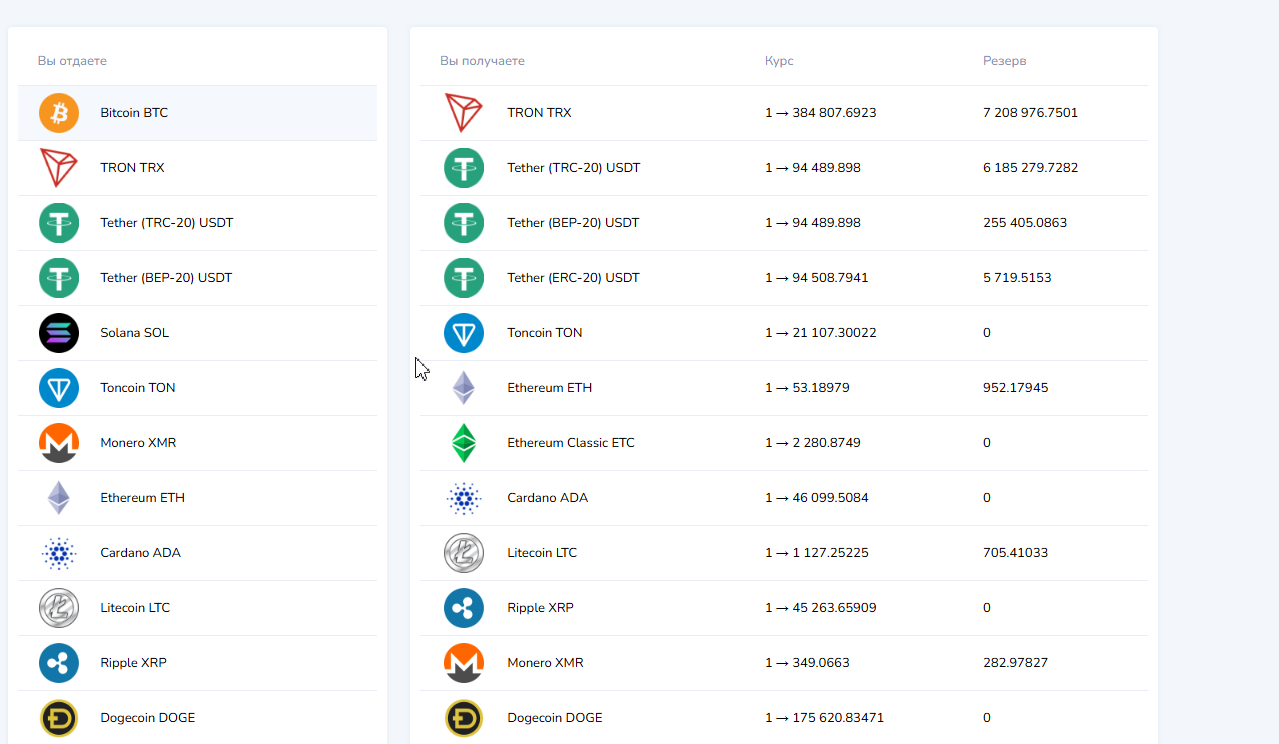Click the rate 1 → 45 263.65909

[x=821, y=608]
